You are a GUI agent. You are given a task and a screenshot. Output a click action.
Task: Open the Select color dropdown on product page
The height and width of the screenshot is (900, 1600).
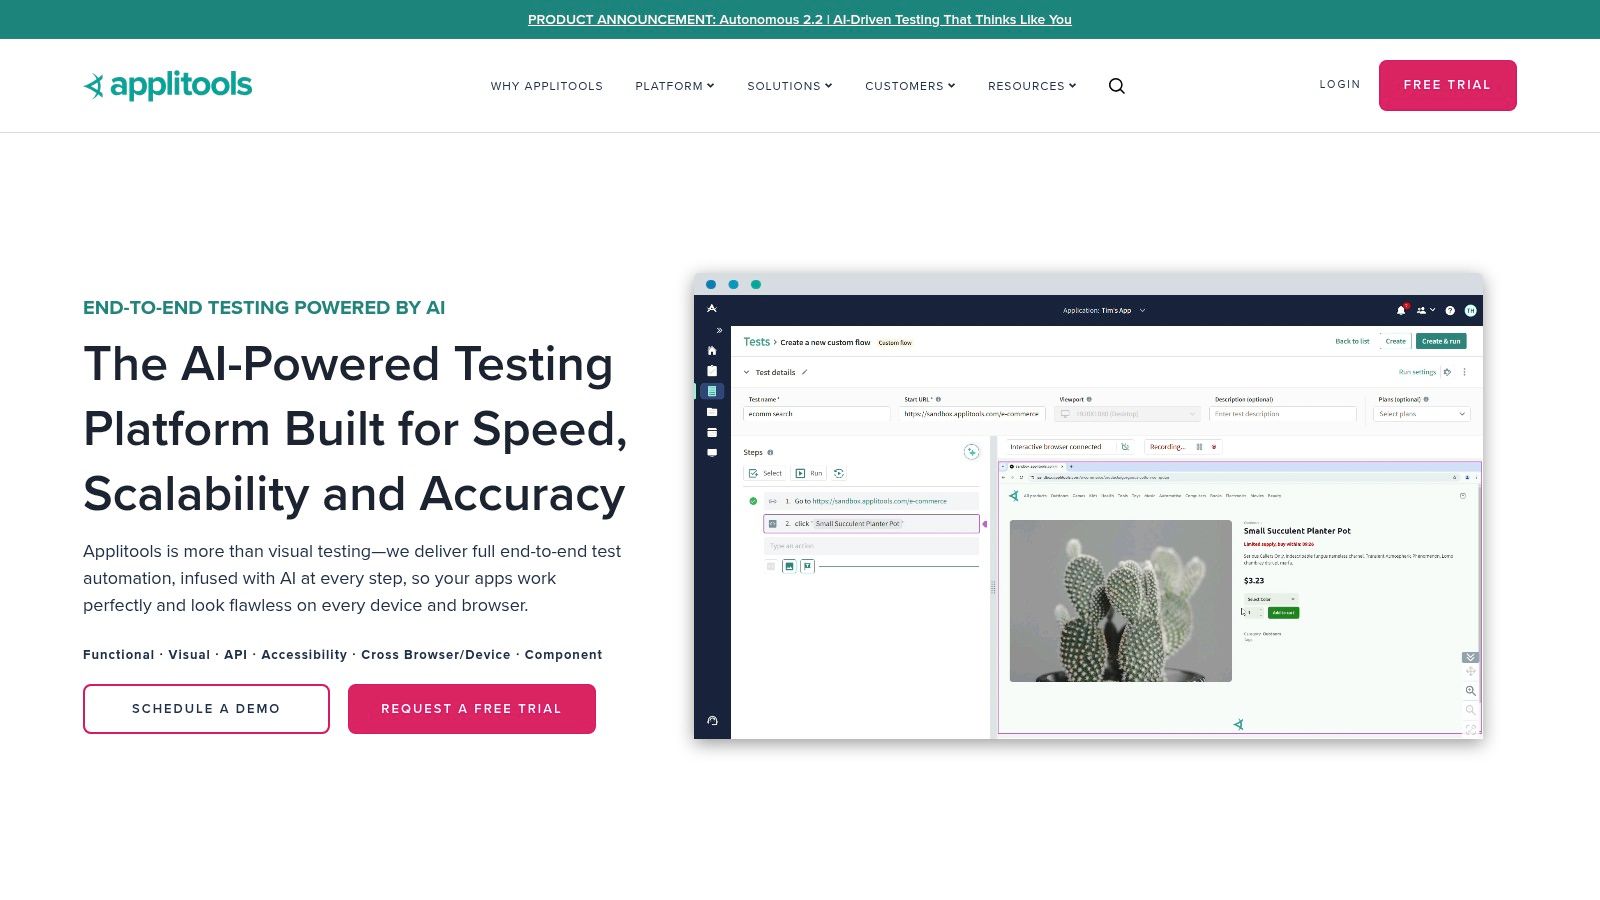(1270, 599)
